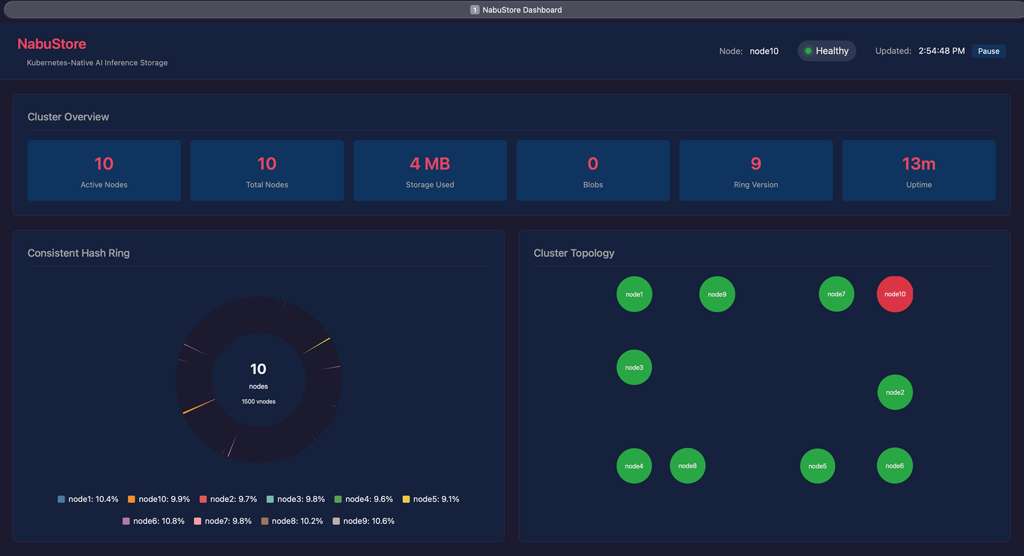The width and height of the screenshot is (1024, 556).
Task: Click the Kubernetes-Native AI Inference Storage subtitle
Action: point(97,63)
